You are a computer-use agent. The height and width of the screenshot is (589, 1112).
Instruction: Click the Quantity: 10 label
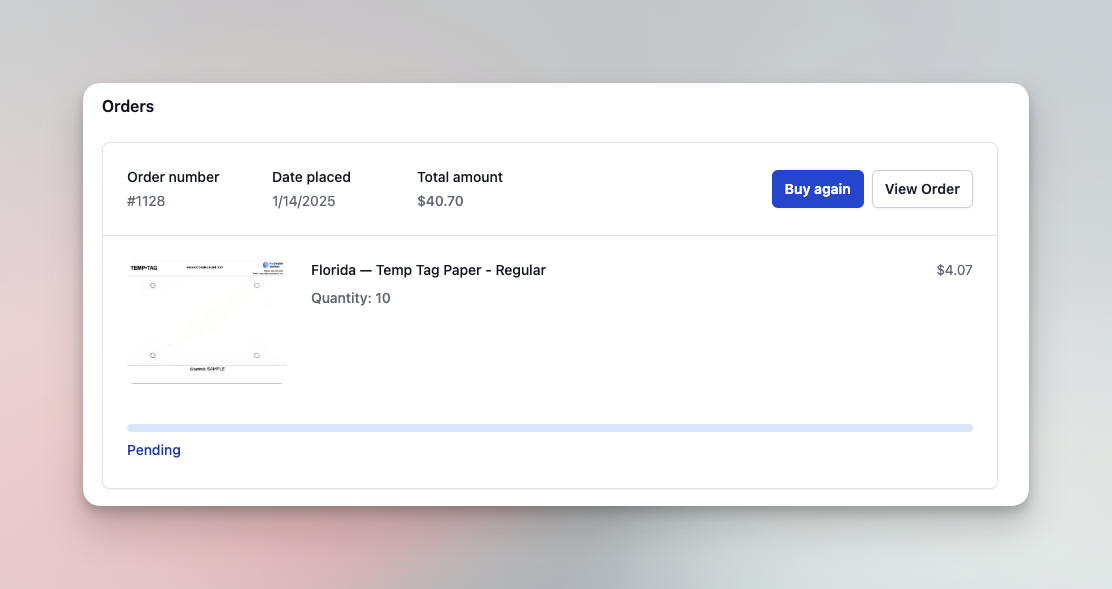(x=350, y=297)
